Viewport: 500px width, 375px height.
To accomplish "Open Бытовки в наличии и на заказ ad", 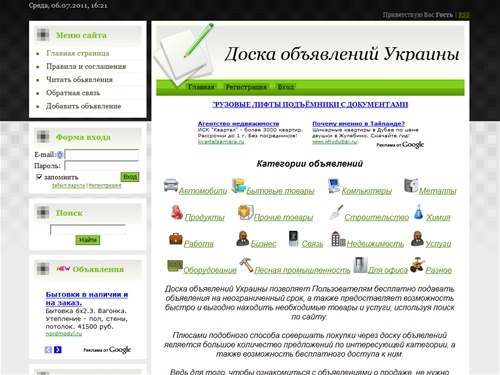I will tap(87, 299).
